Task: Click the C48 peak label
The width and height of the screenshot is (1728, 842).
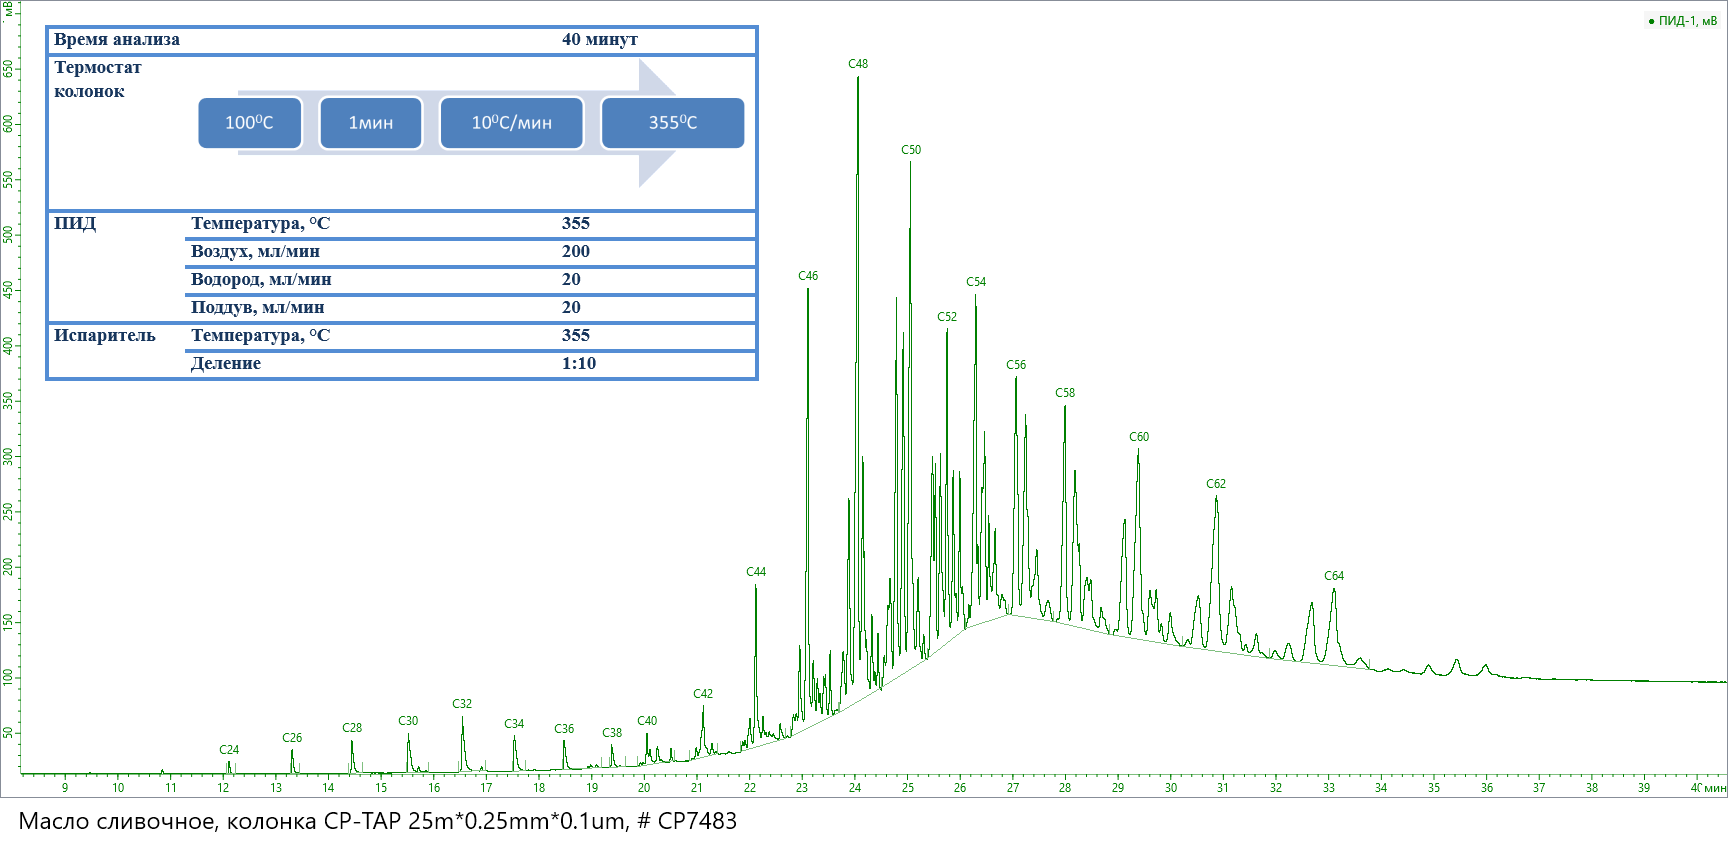Action: click(858, 64)
